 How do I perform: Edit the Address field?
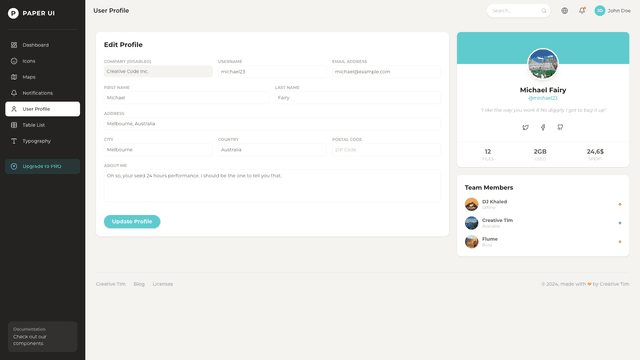[272, 124]
